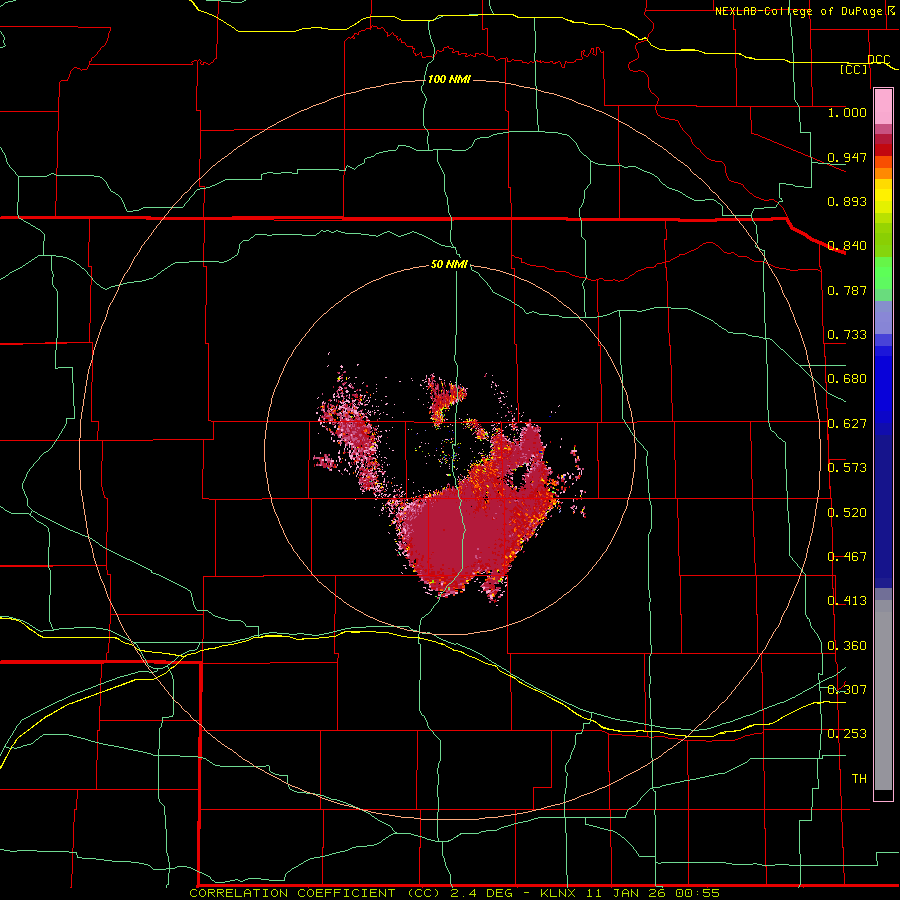Click the 0.307 scale value
The width and height of the screenshot is (900, 900).
[x=847, y=690]
